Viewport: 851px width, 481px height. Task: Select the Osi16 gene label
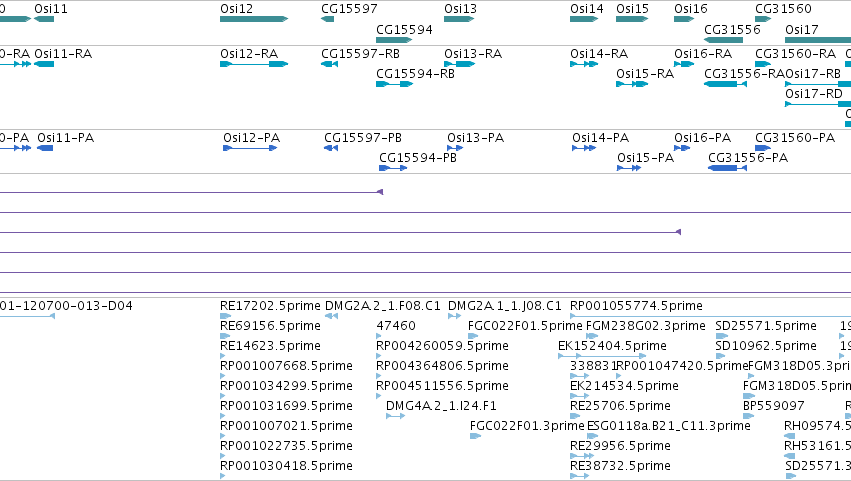pos(691,9)
